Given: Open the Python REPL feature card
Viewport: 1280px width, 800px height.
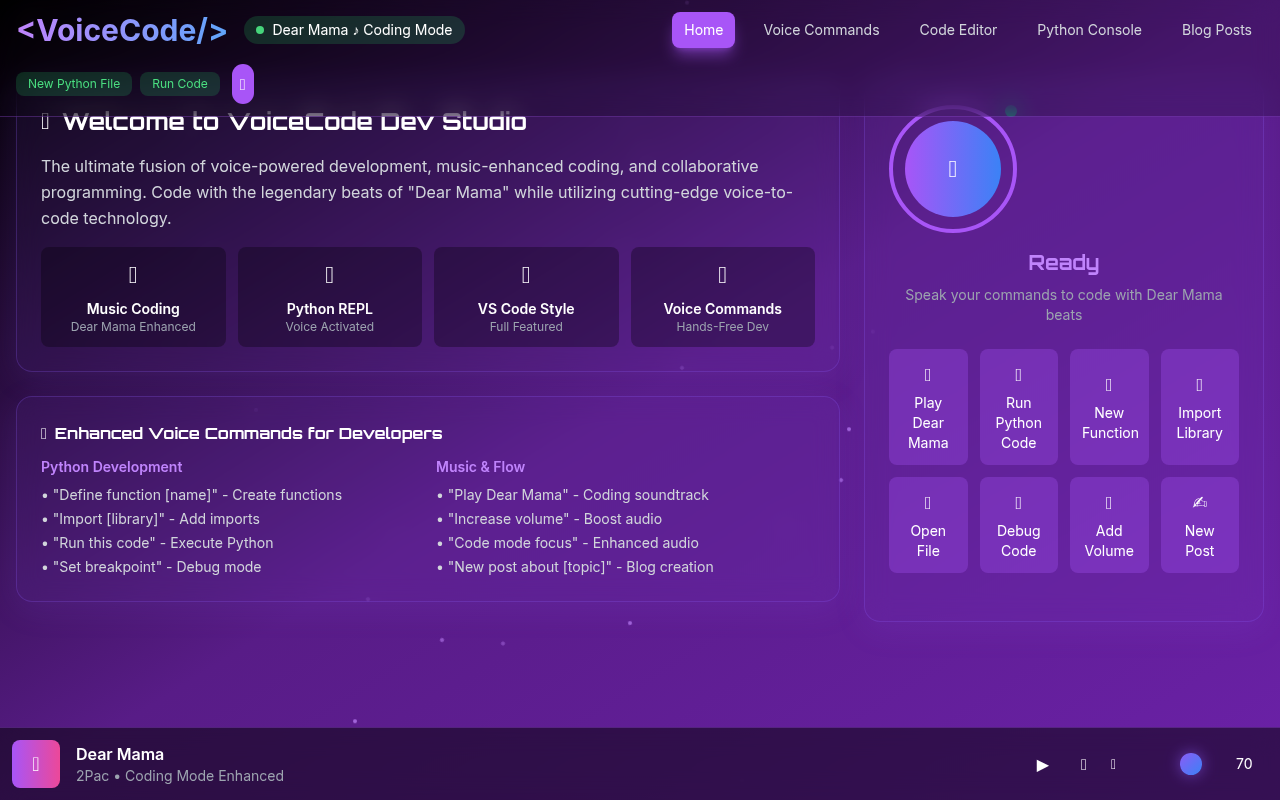Looking at the screenshot, I should 330,297.
